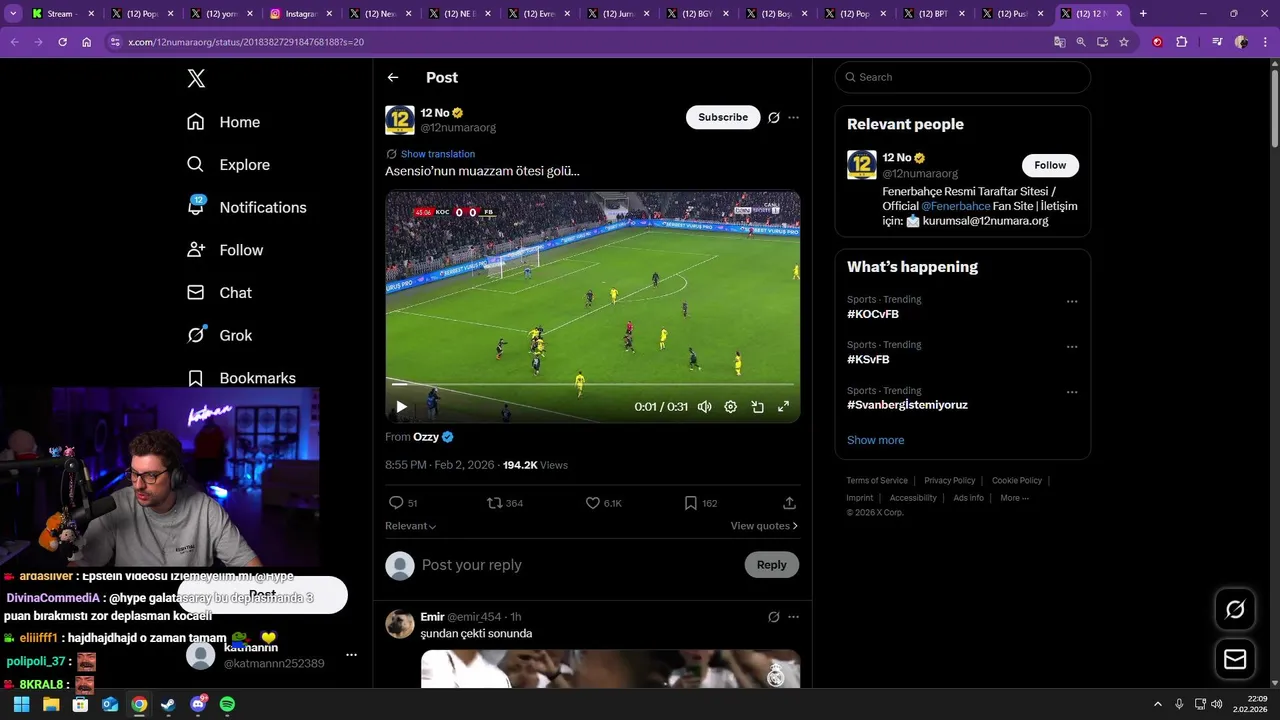Viewport: 1280px width, 720px height.
Task: Open Bookmarks in the sidebar
Action: point(241,378)
